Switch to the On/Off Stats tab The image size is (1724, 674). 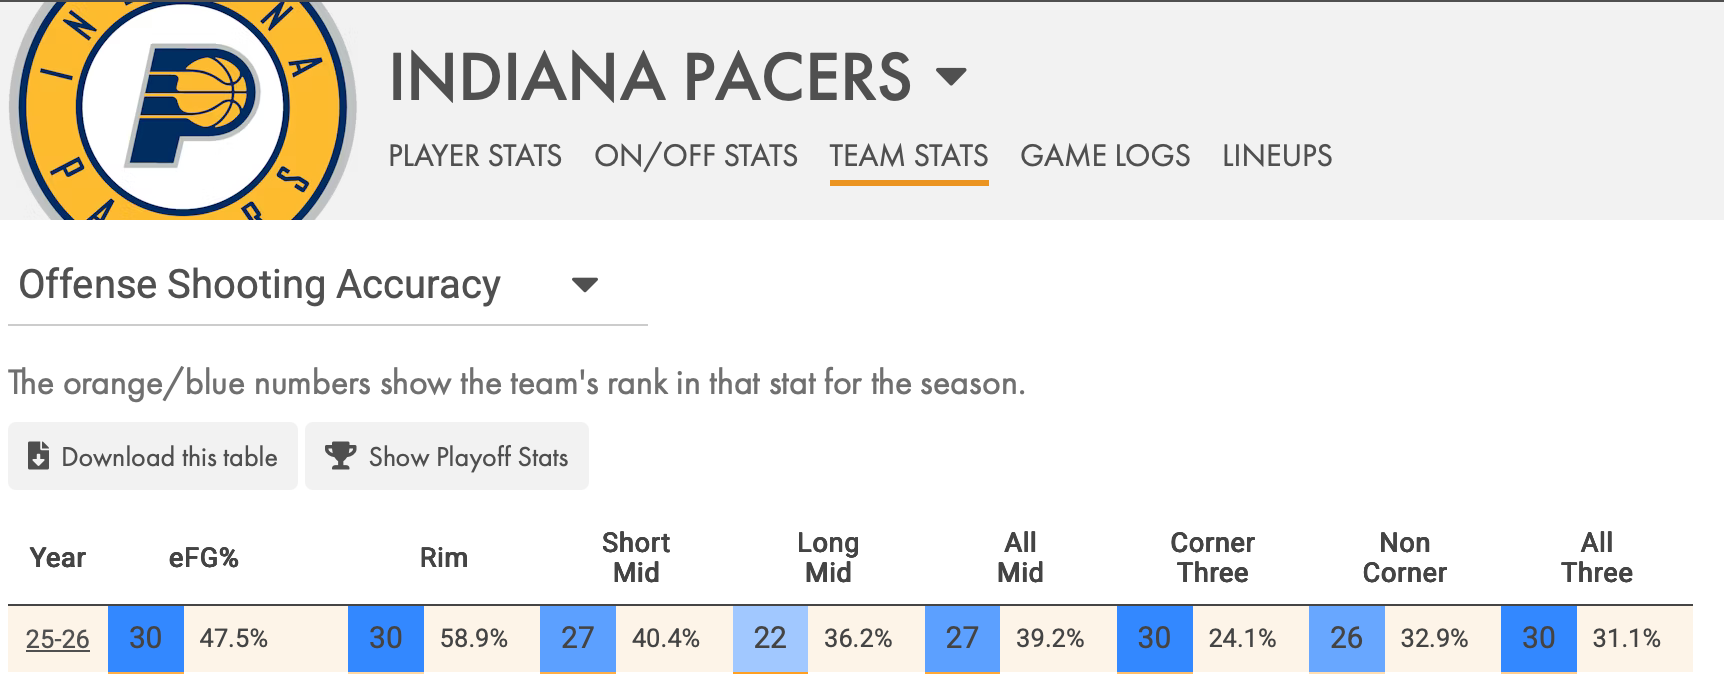[x=696, y=156]
